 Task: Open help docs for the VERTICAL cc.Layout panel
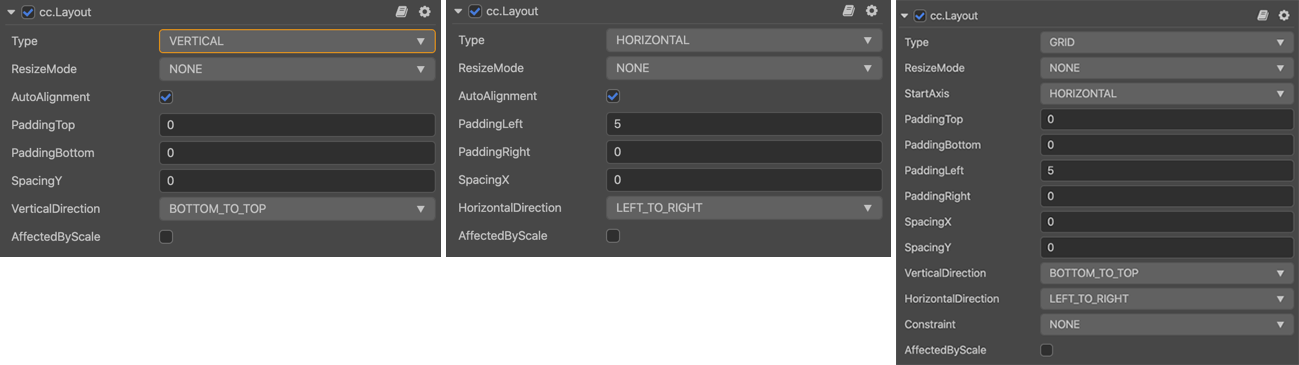[402, 12]
